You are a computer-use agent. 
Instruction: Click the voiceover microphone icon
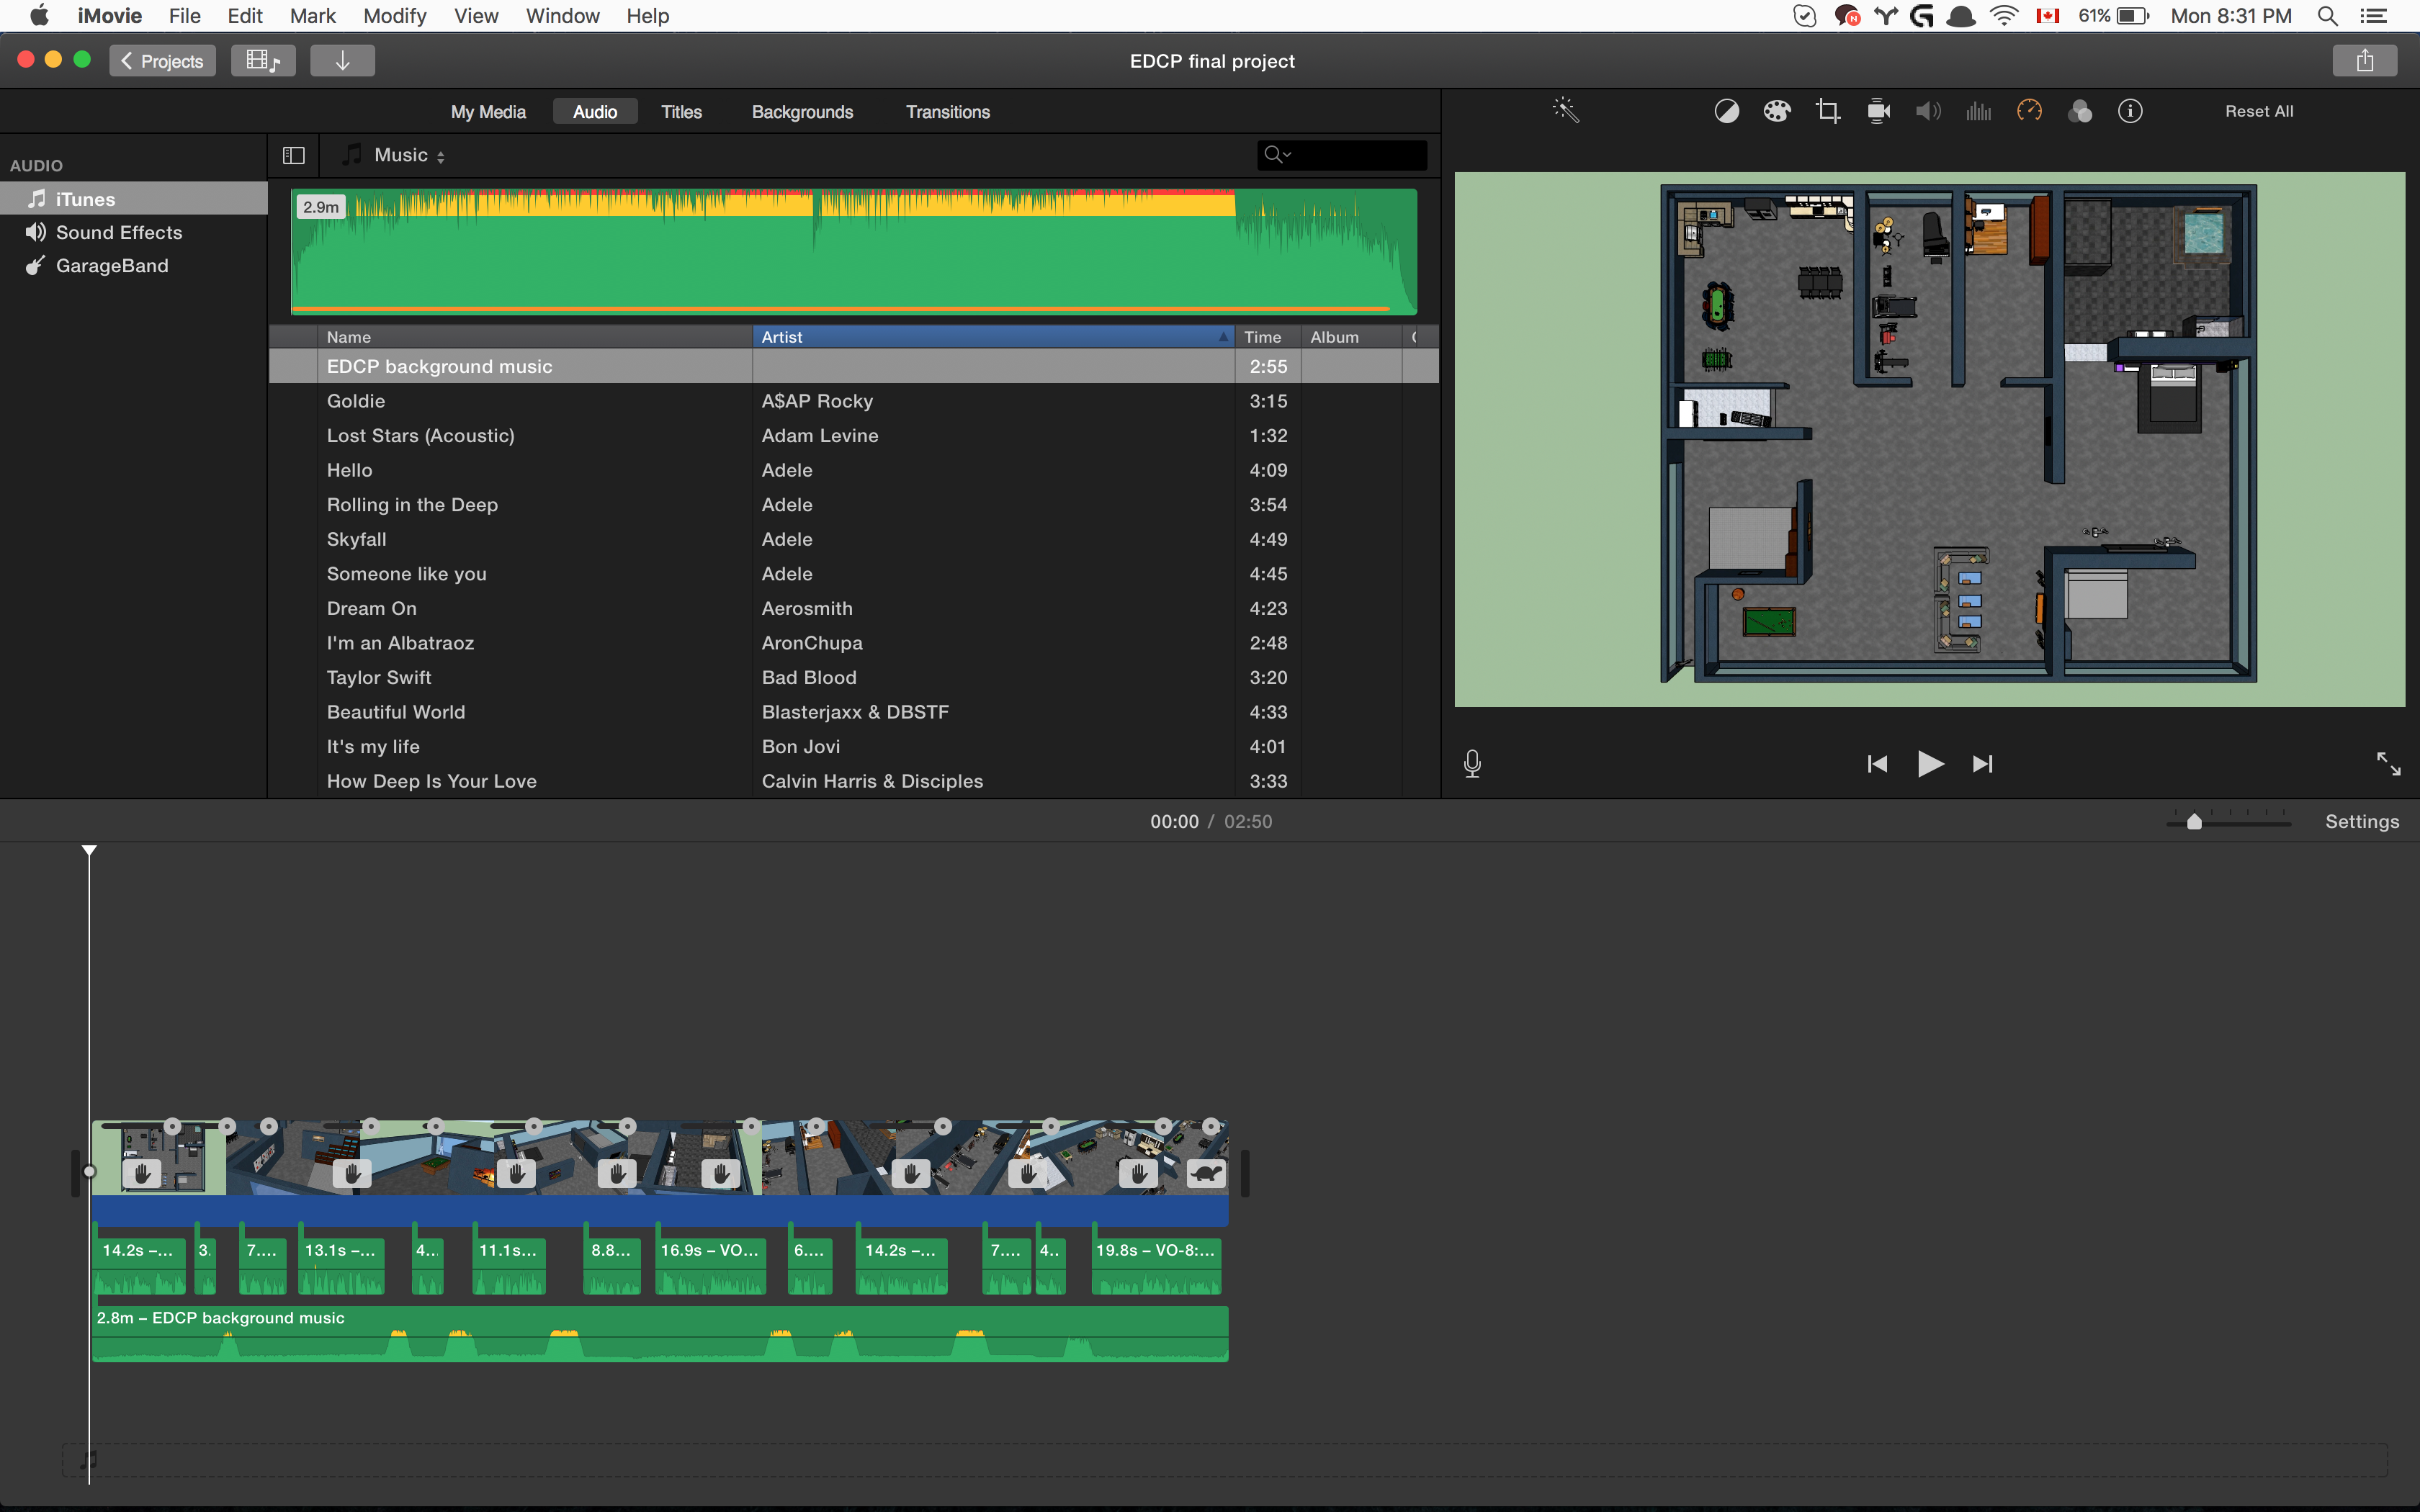pyautogui.click(x=1472, y=764)
